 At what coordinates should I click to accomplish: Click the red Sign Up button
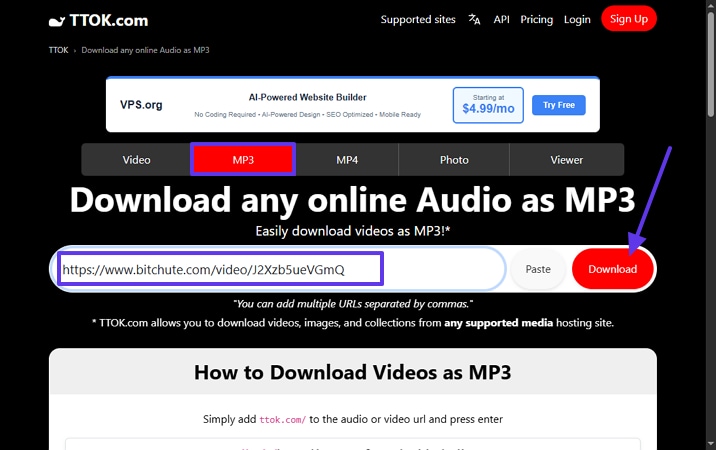pyautogui.click(x=629, y=19)
